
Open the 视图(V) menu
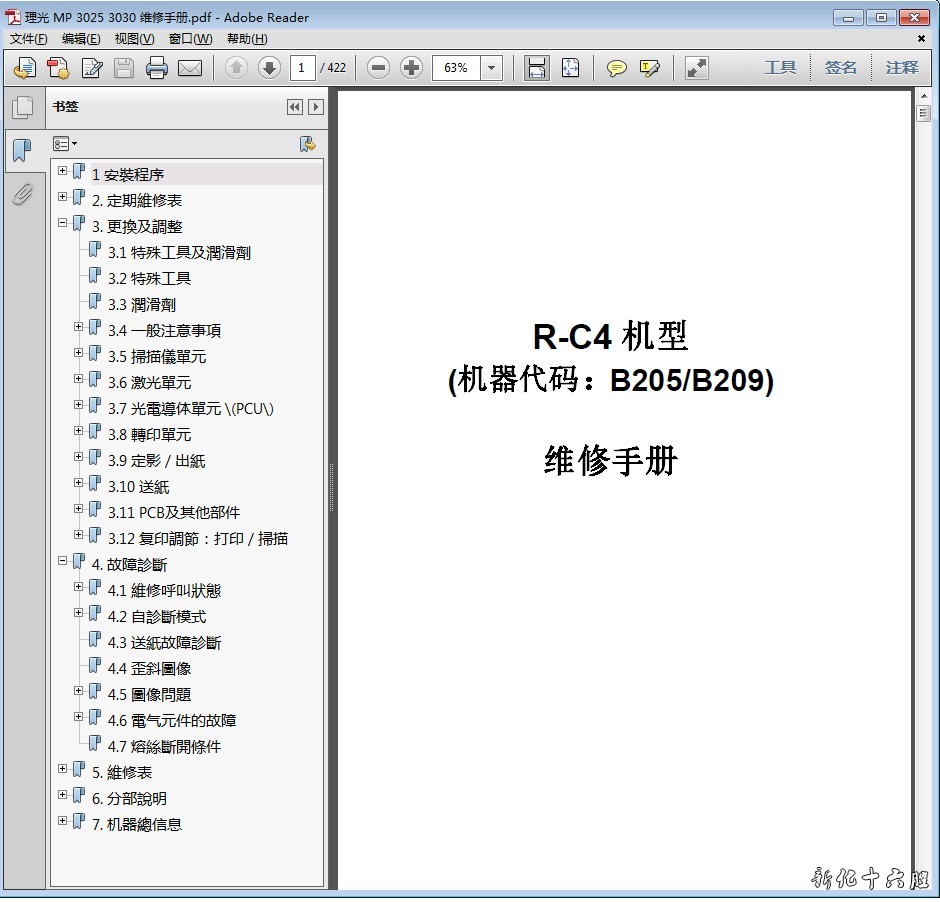[134, 39]
